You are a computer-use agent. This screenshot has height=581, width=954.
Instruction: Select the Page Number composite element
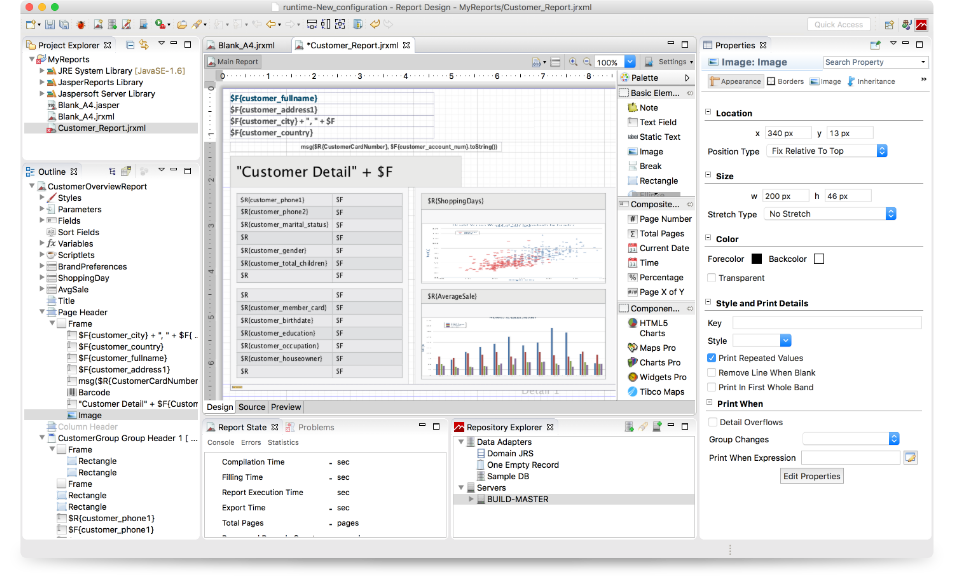(664, 218)
